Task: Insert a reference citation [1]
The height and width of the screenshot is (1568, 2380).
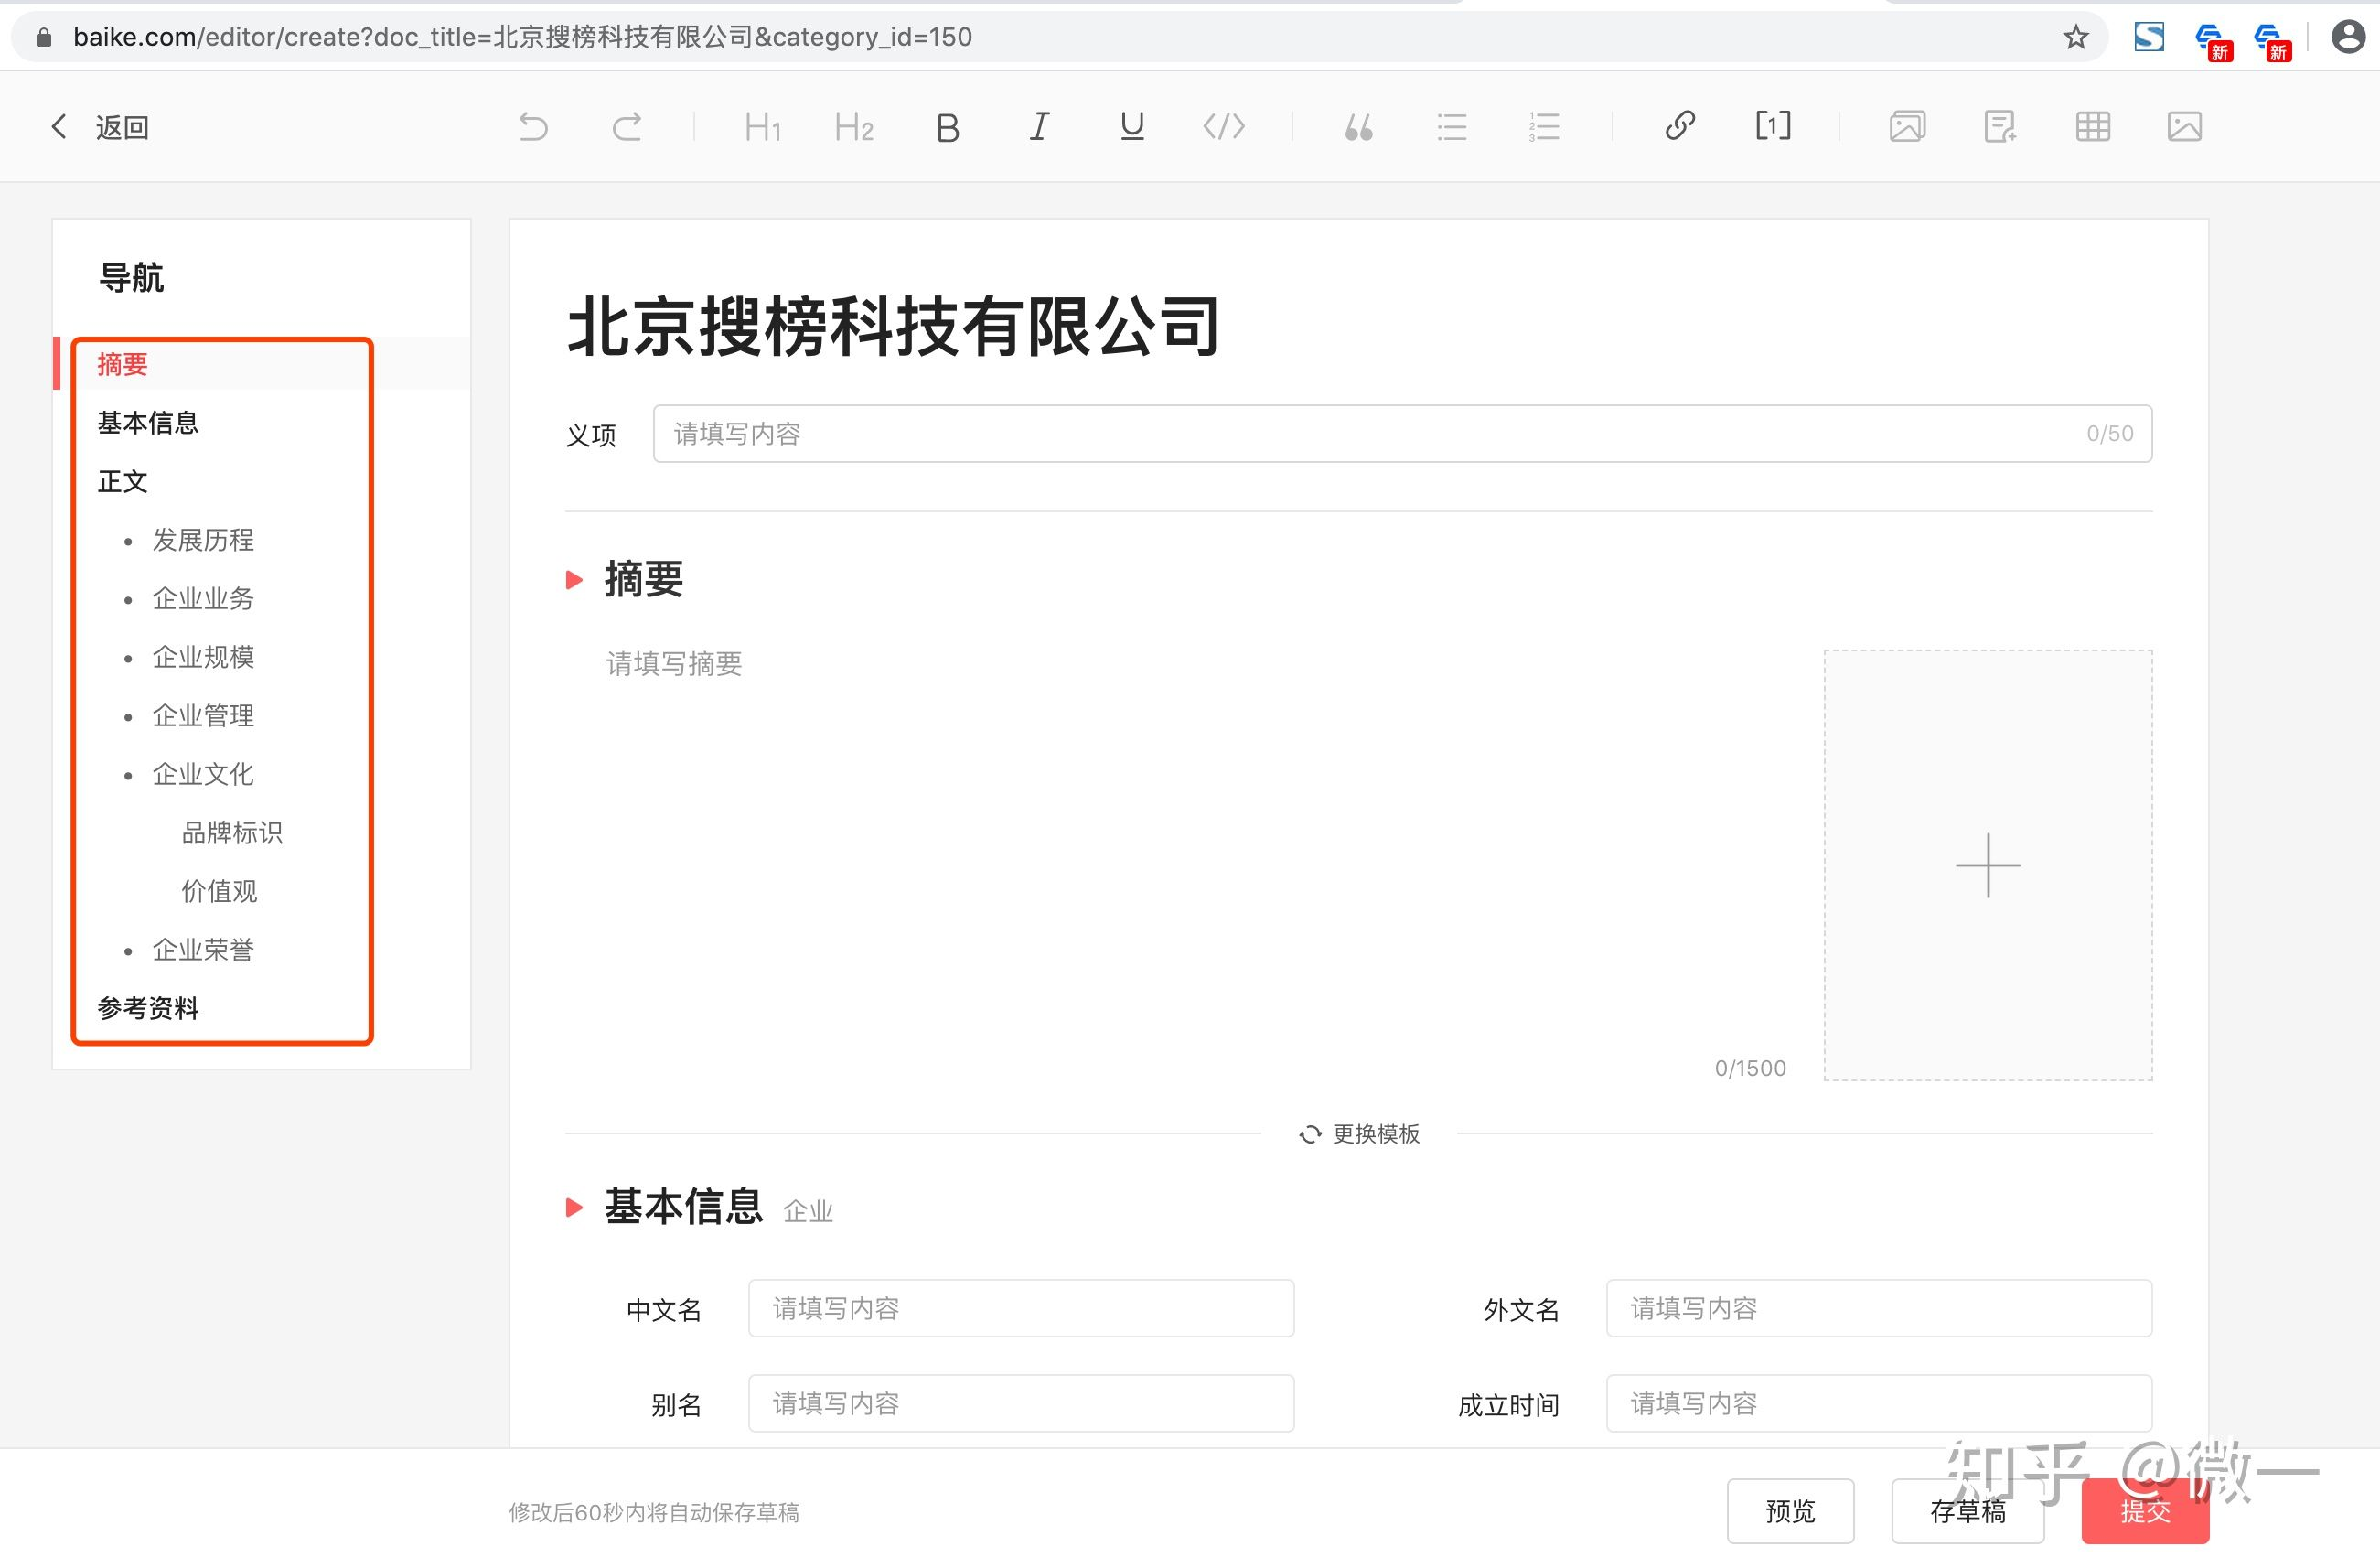Action: pyautogui.click(x=1772, y=126)
